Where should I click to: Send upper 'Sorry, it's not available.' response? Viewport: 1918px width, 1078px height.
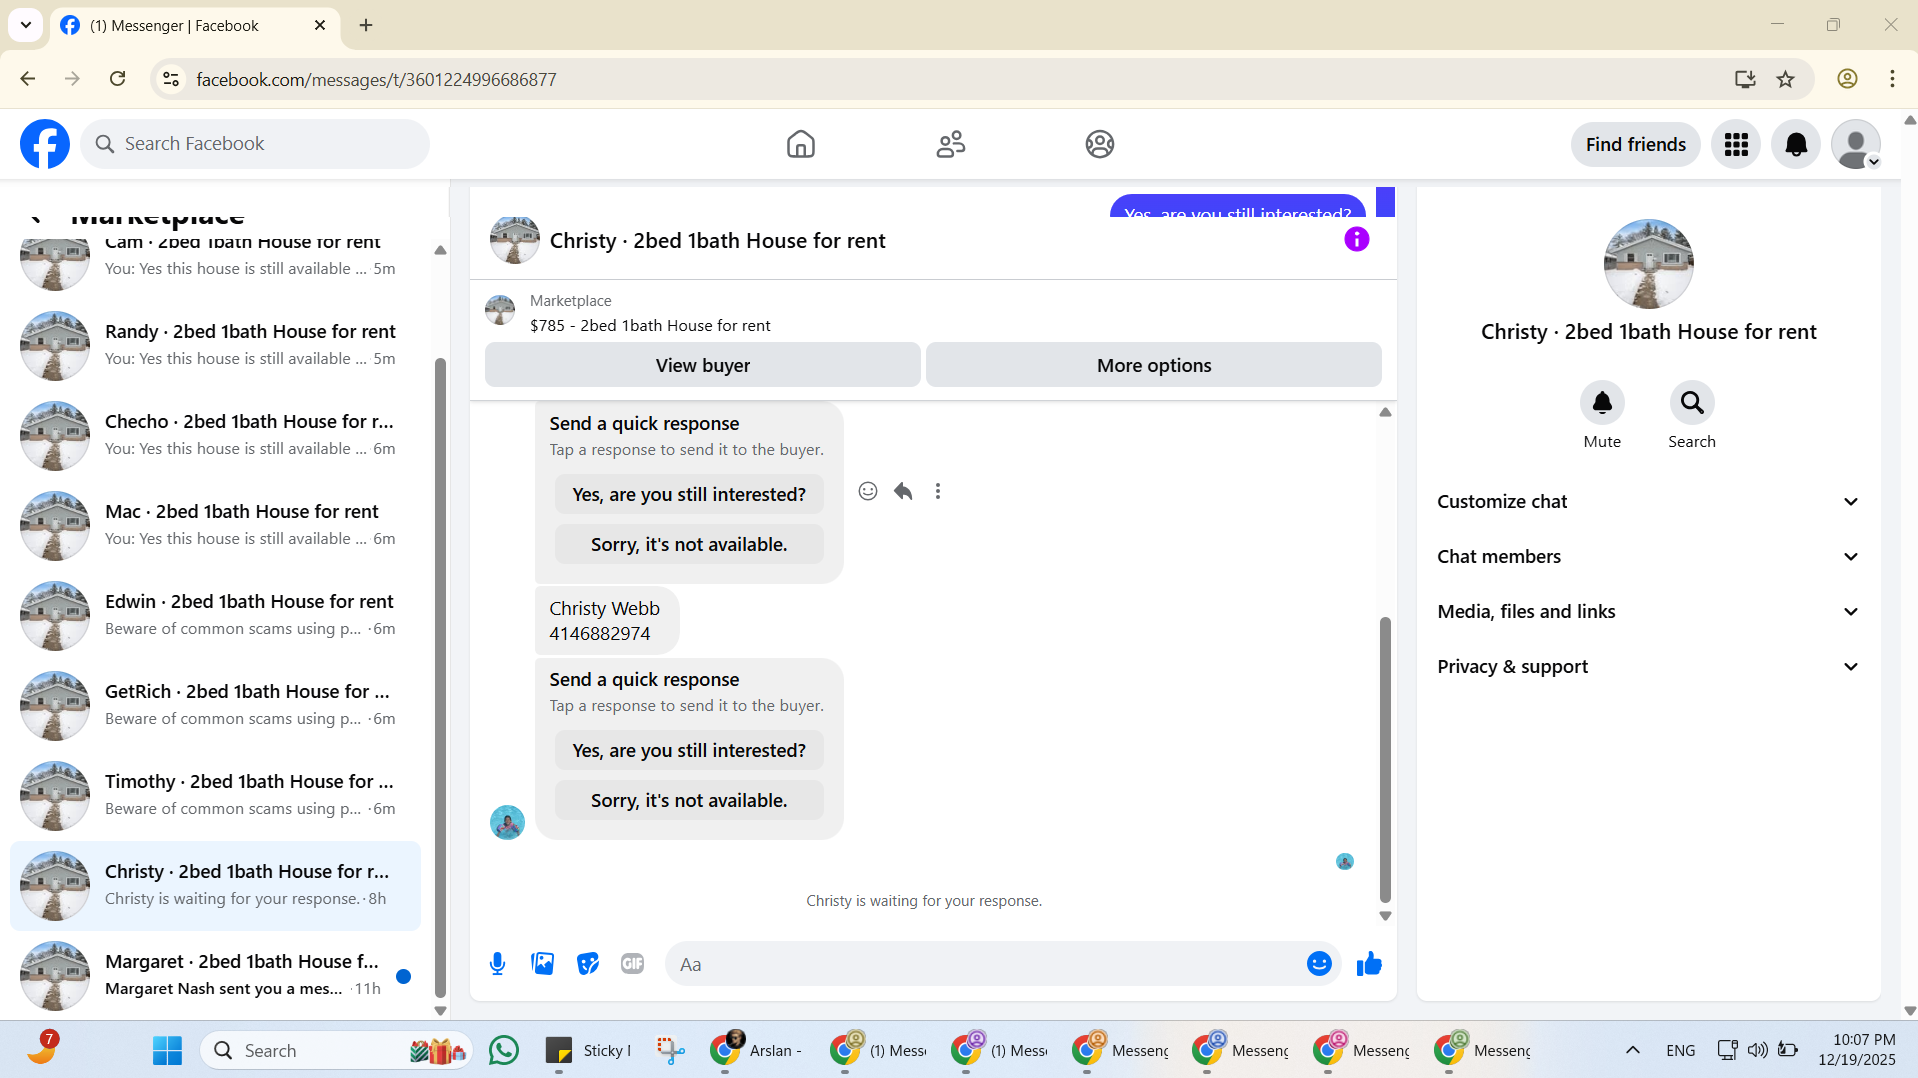[689, 544]
